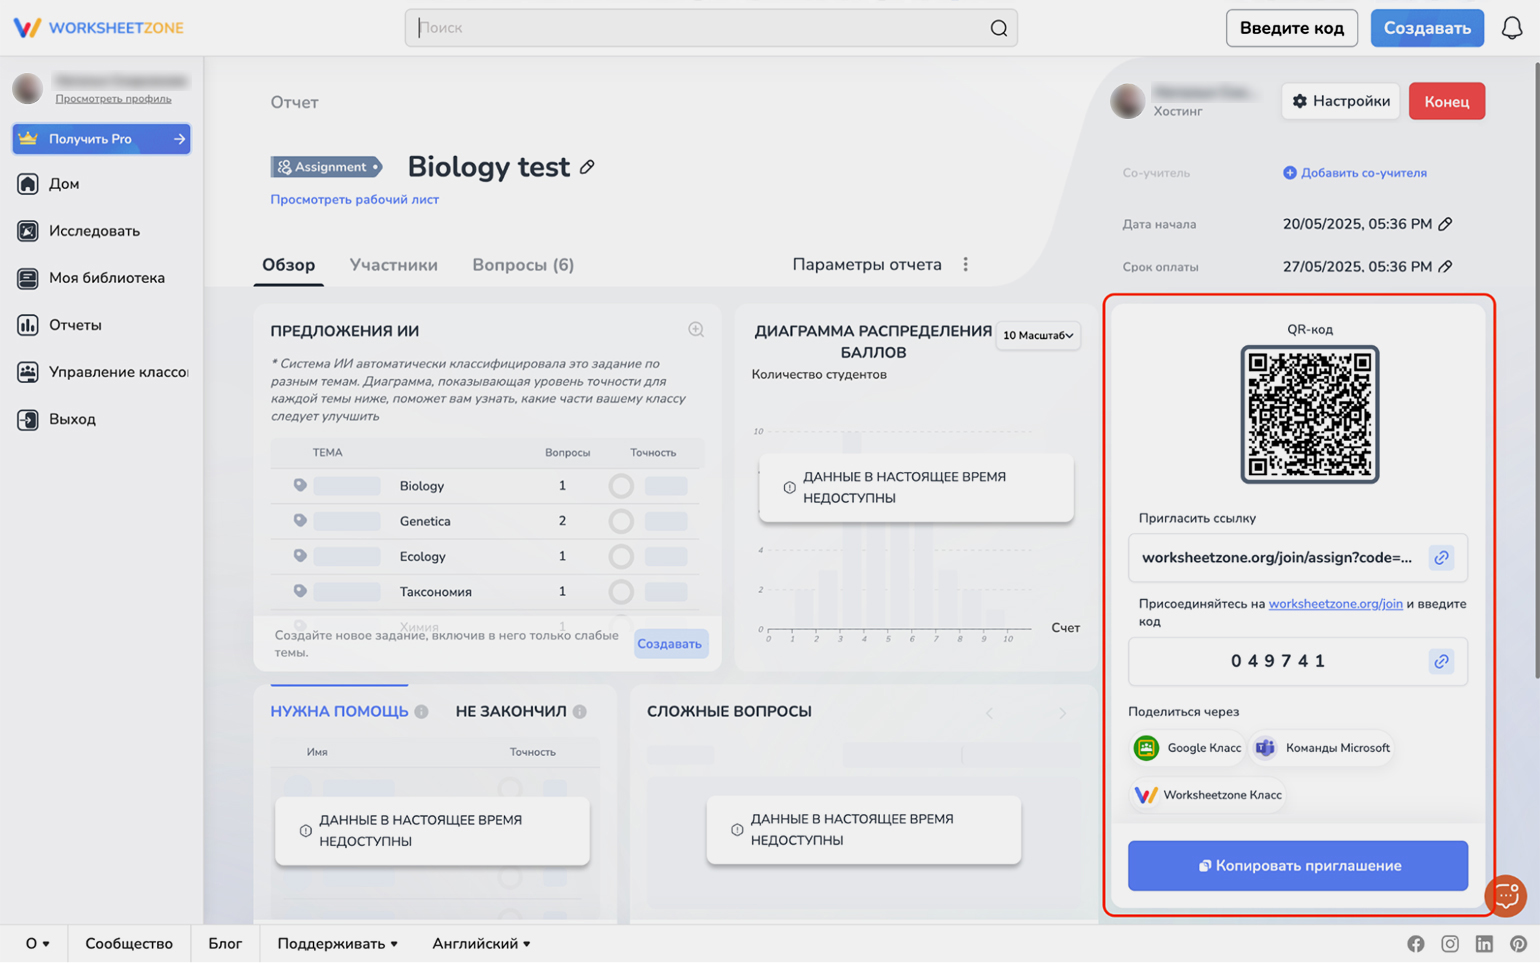Open the LinkedIn footer icon
1540x963 pixels.
[x=1484, y=944]
